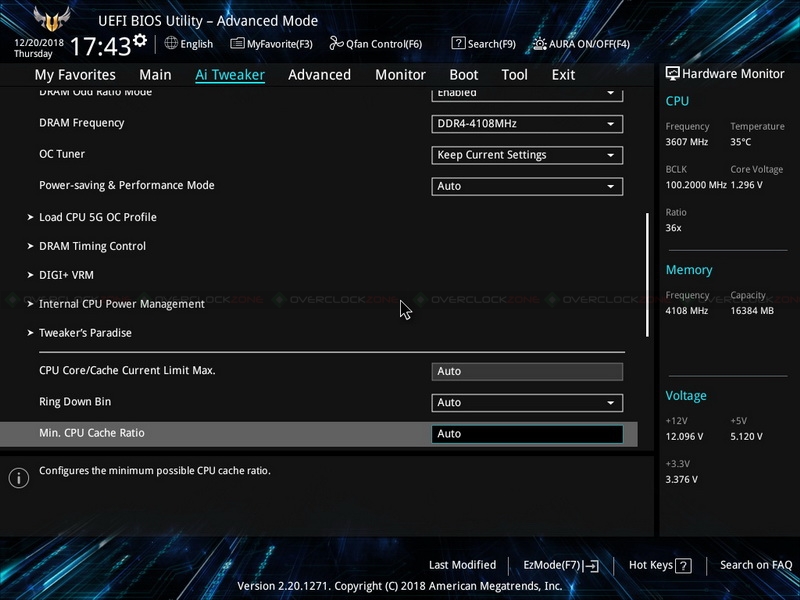
Task: Click the 12/20/2018 date text
Action: click(x=39, y=43)
